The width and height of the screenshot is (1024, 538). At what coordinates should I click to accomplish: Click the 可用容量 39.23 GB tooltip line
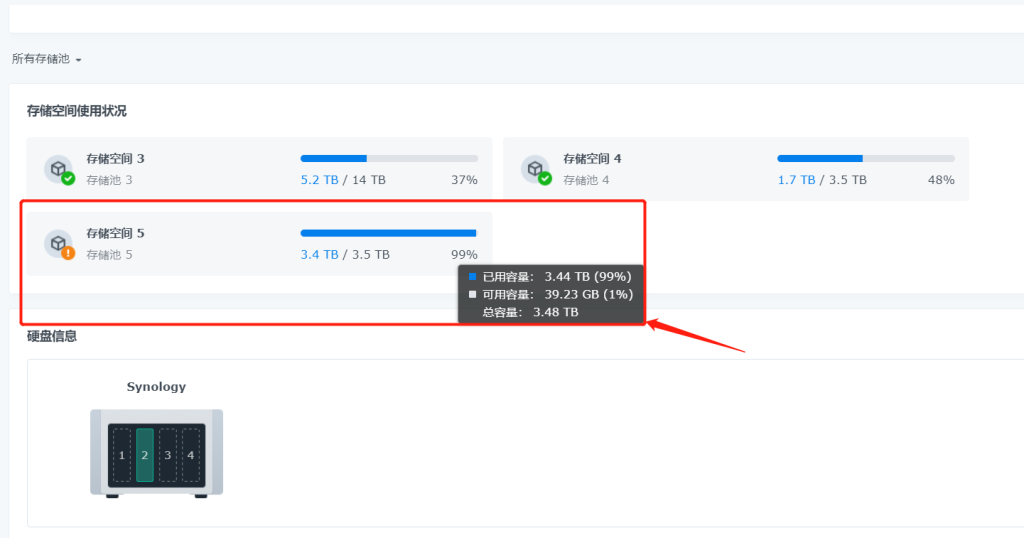(x=551, y=294)
